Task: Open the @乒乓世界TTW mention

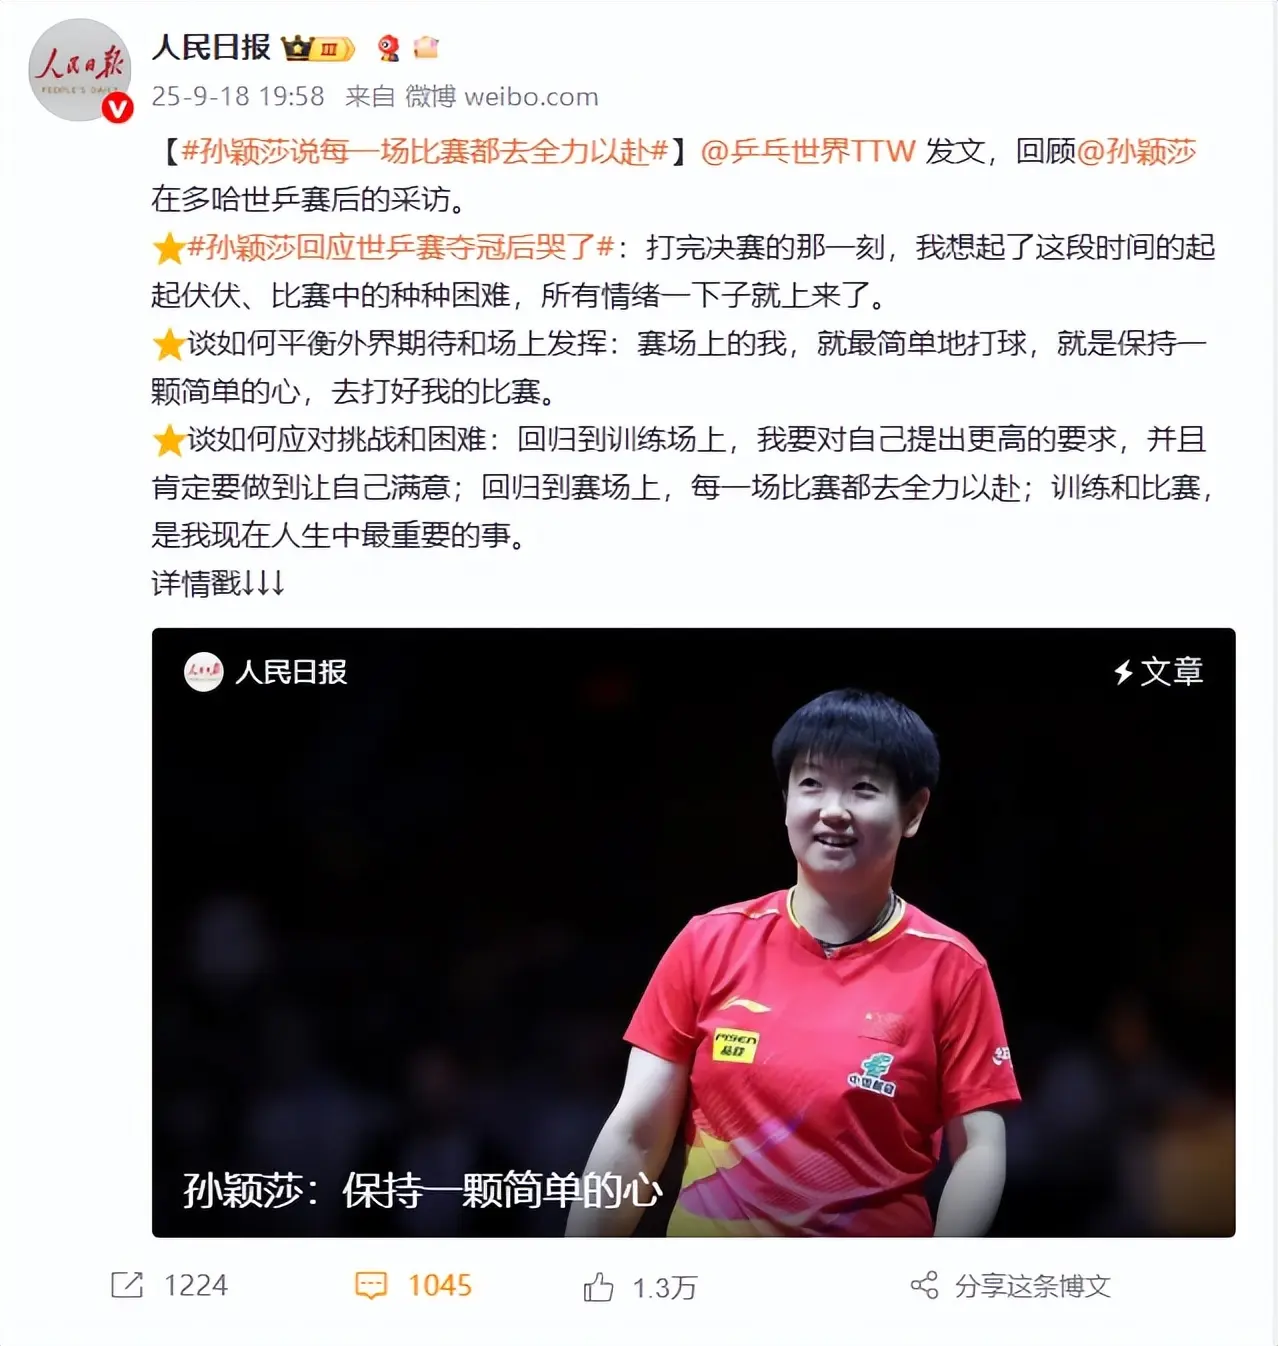Action: pyautogui.click(x=807, y=151)
